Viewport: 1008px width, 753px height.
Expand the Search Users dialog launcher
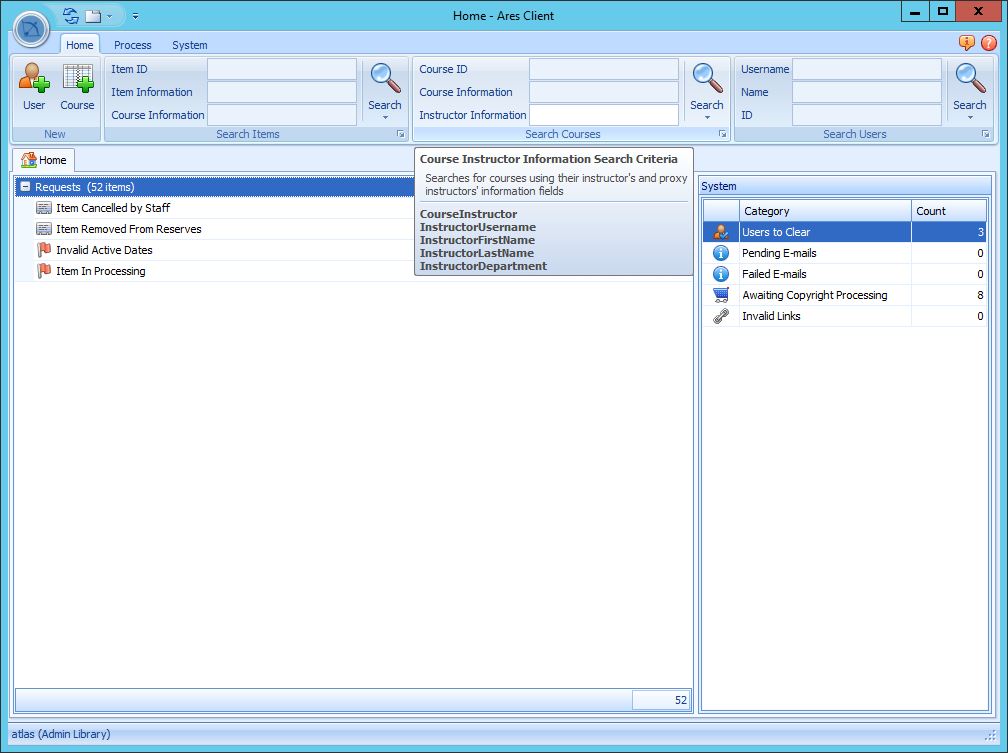pyautogui.click(x=985, y=134)
